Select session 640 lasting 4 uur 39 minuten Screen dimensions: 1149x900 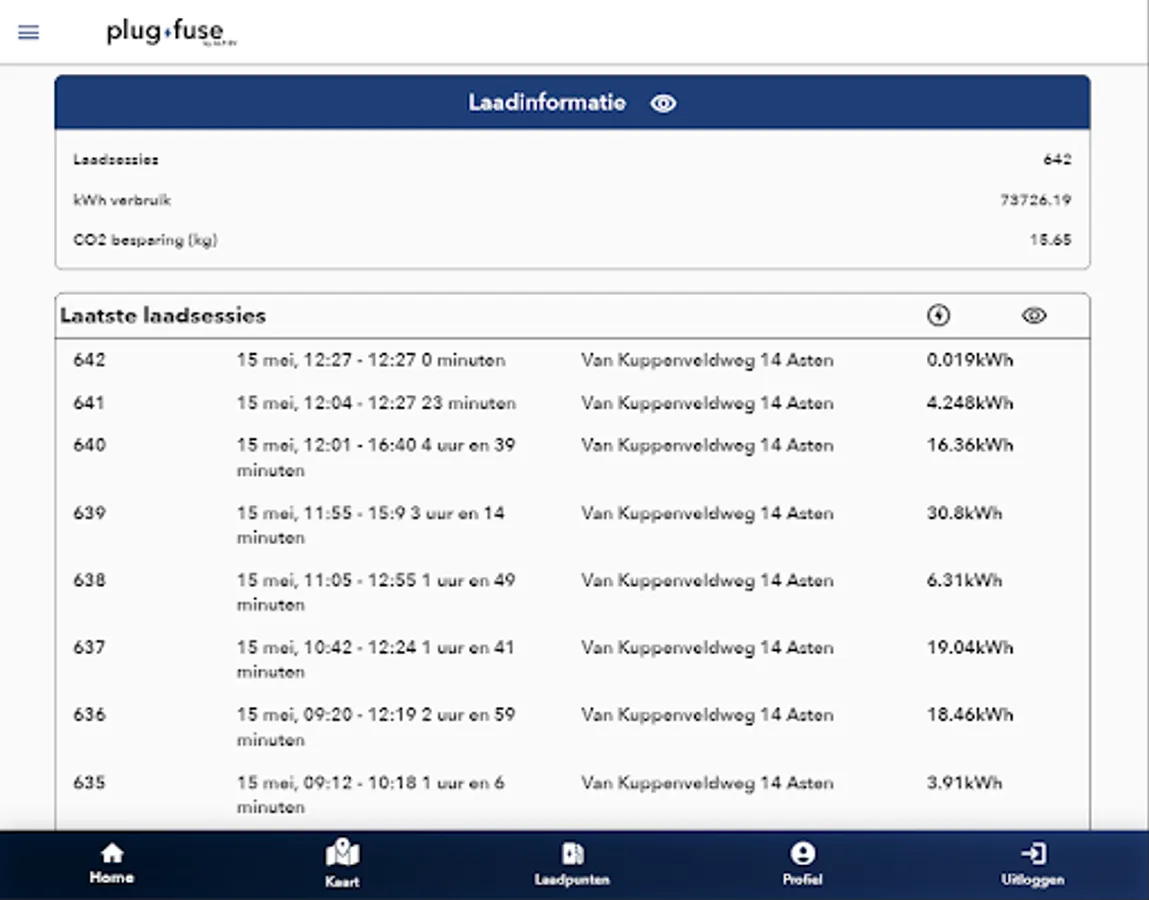[572, 457]
